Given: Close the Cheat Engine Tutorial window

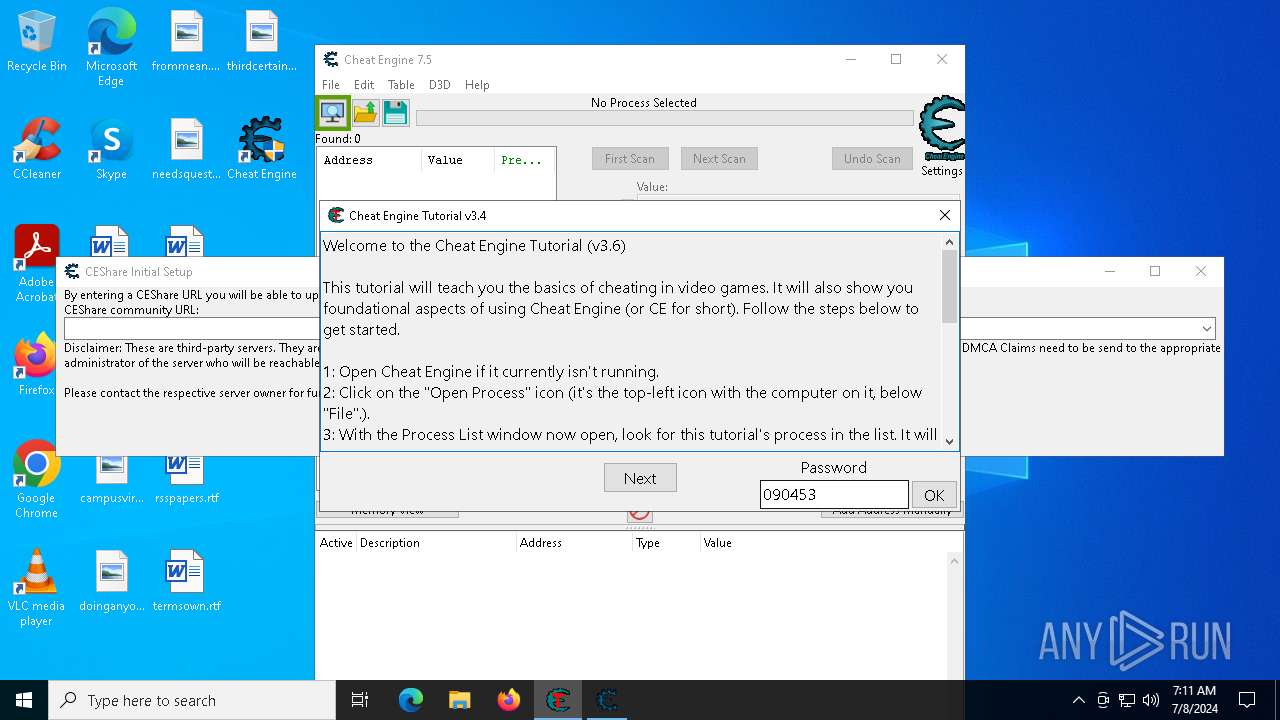Looking at the screenshot, I should tap(945, 215).
